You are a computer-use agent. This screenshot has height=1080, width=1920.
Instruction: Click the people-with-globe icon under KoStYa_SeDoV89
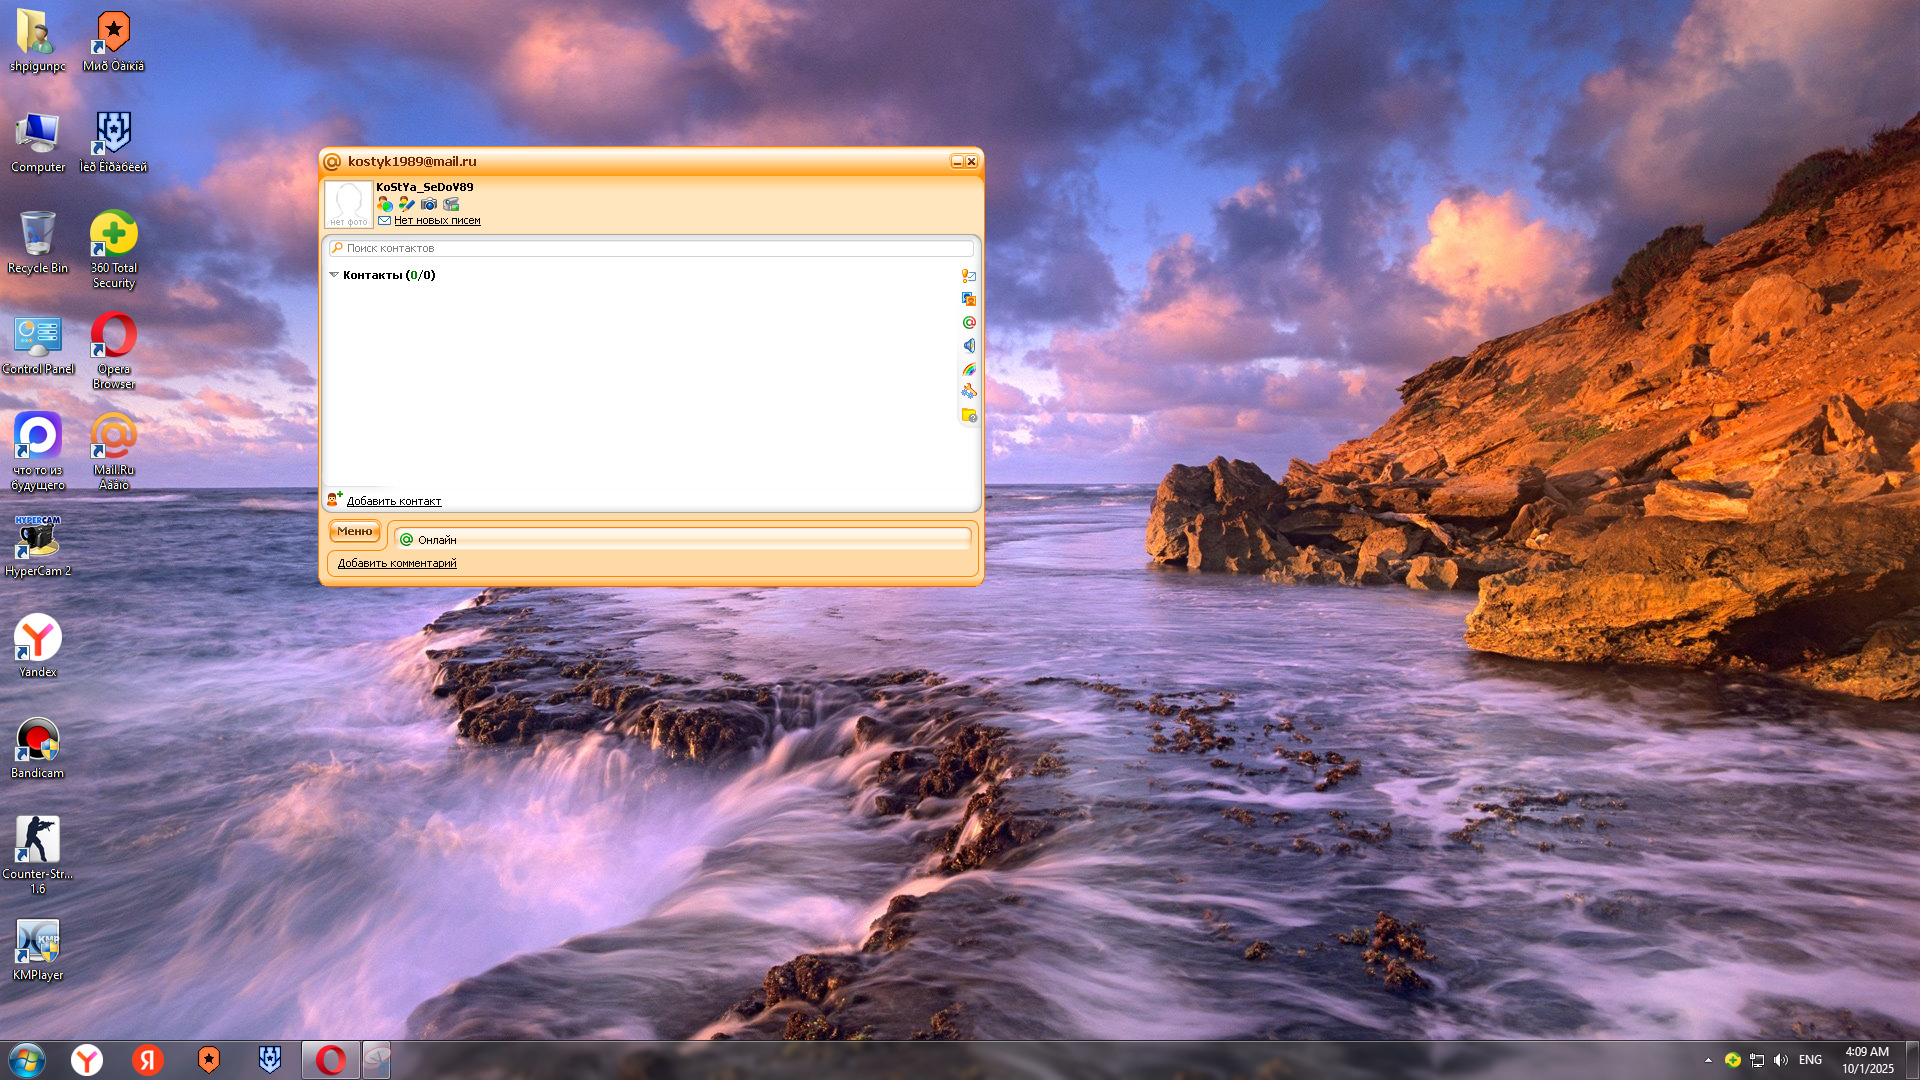385,204
